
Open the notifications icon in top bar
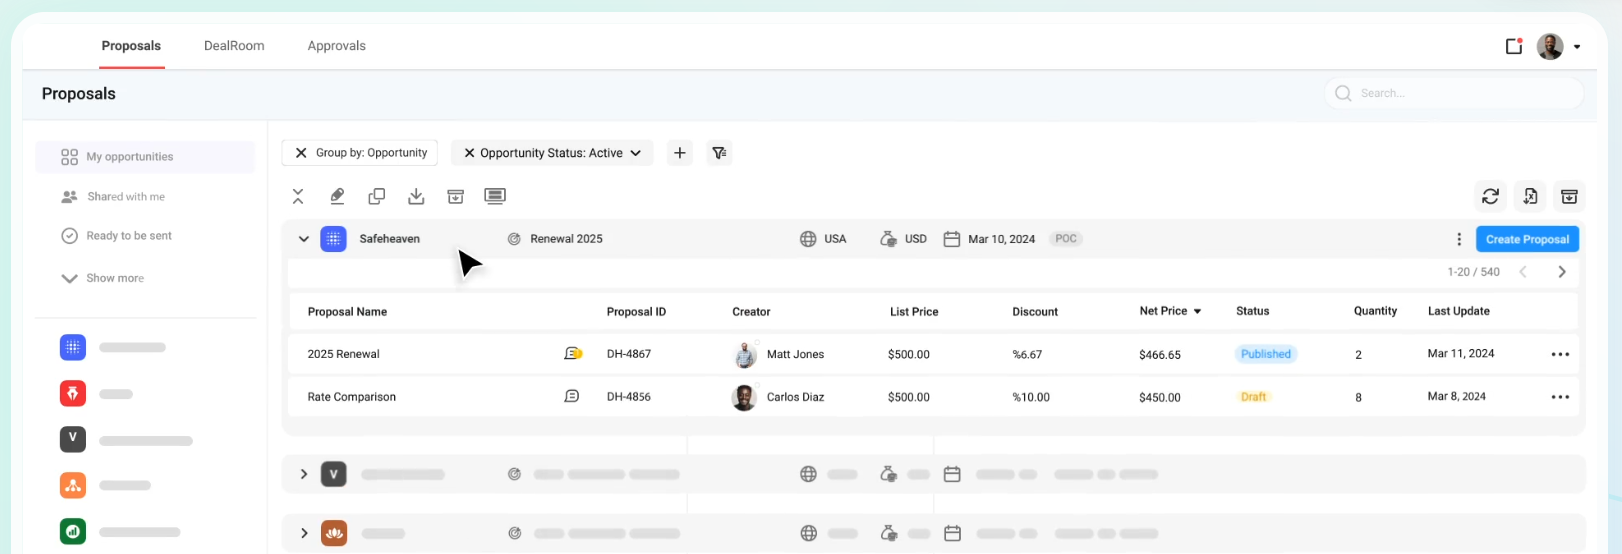point(1514,46)
